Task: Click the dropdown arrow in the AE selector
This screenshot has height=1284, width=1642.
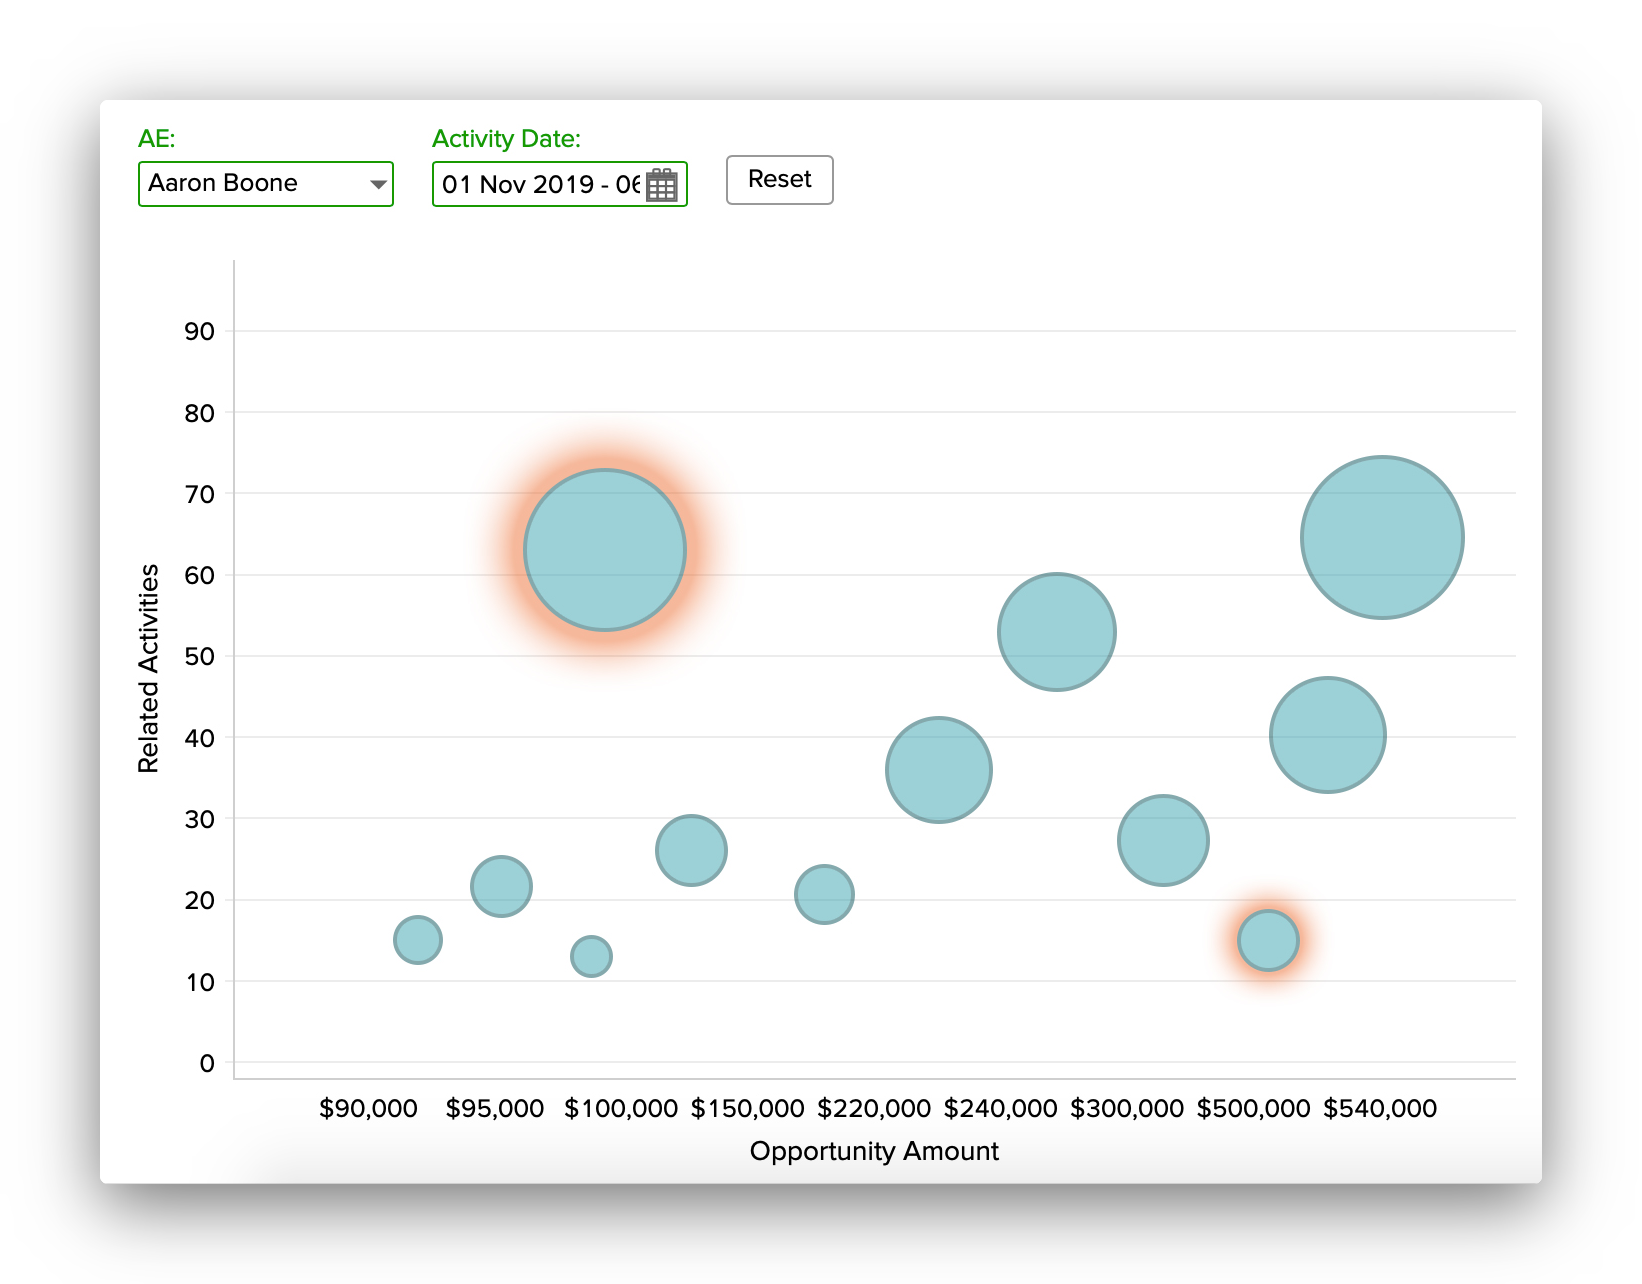Action: pos(378,184)
